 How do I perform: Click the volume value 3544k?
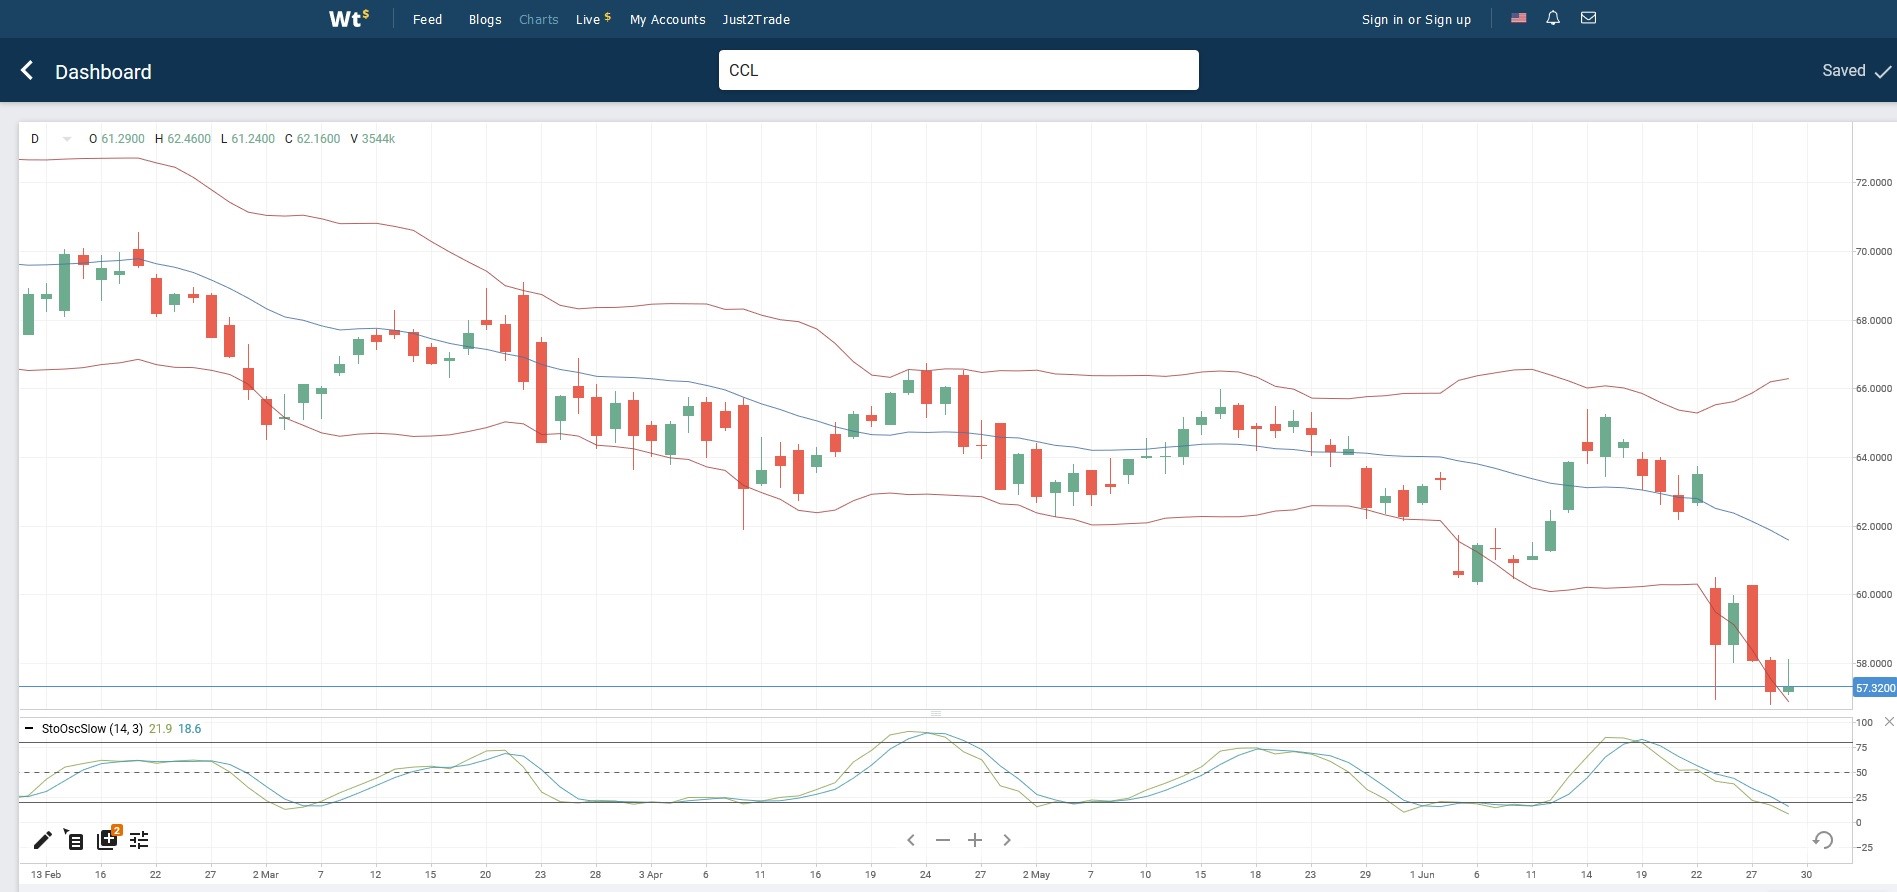click(x=378, y=139)
